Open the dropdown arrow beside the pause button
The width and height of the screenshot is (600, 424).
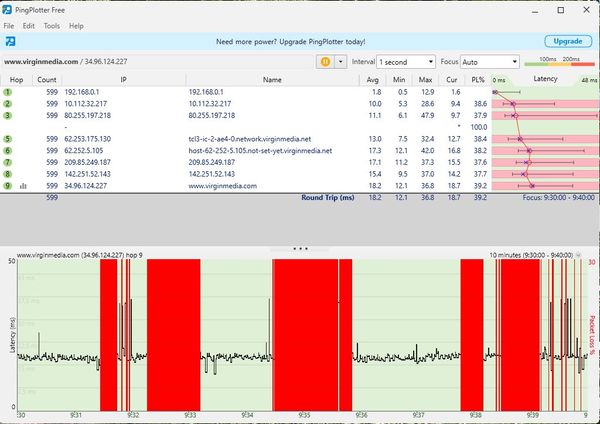pos(341,62)
